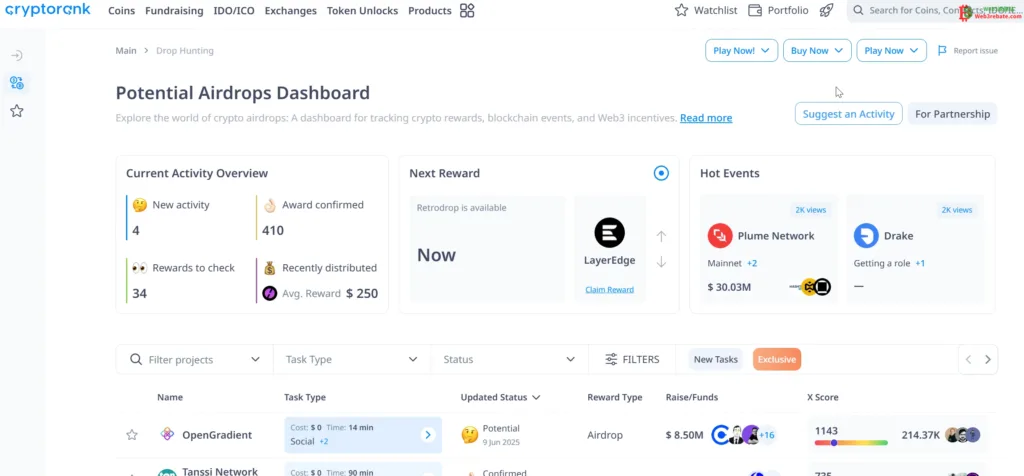The image size is (1024, 476).
Task: Click the Rewards to check stat
Action: tap(183, 280)
